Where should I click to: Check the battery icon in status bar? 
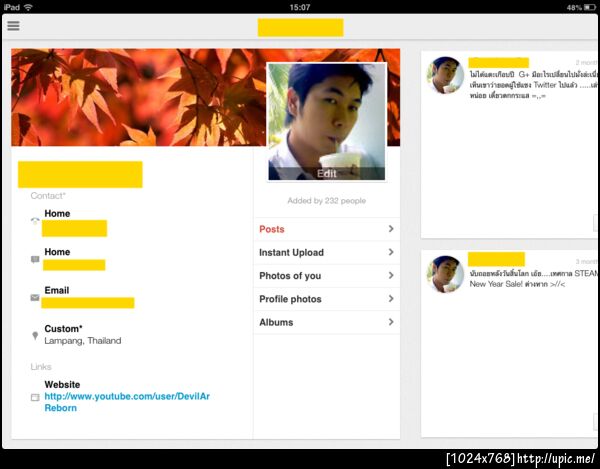(x=590, y=7)
